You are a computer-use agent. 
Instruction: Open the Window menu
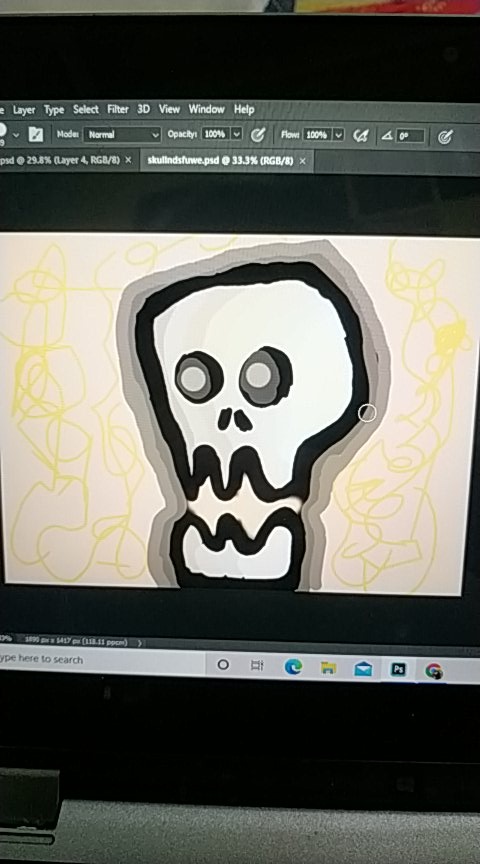pos(207,109)
